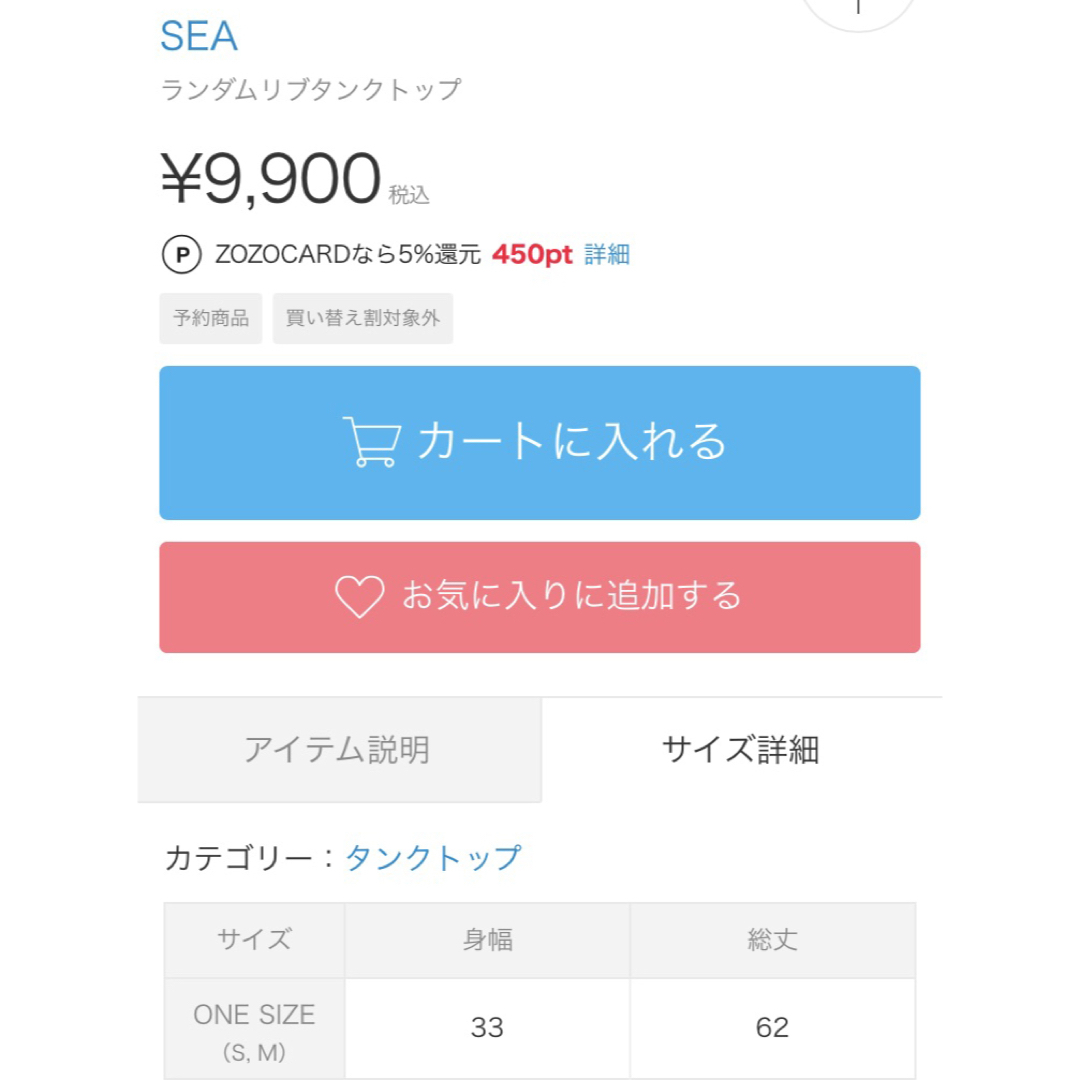1080x1080 pixels.
Task: Click the shopping cart icon
Action: [x=372, y=442]
